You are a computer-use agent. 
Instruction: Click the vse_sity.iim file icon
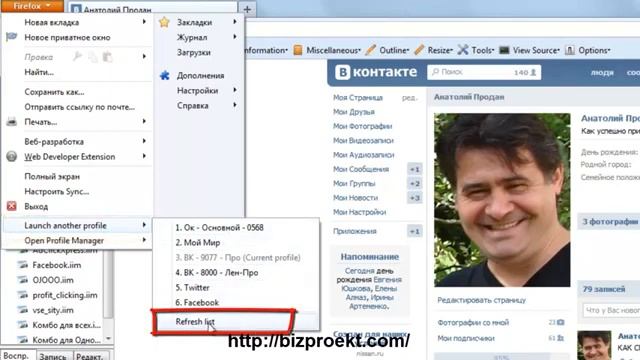(23, 310)
